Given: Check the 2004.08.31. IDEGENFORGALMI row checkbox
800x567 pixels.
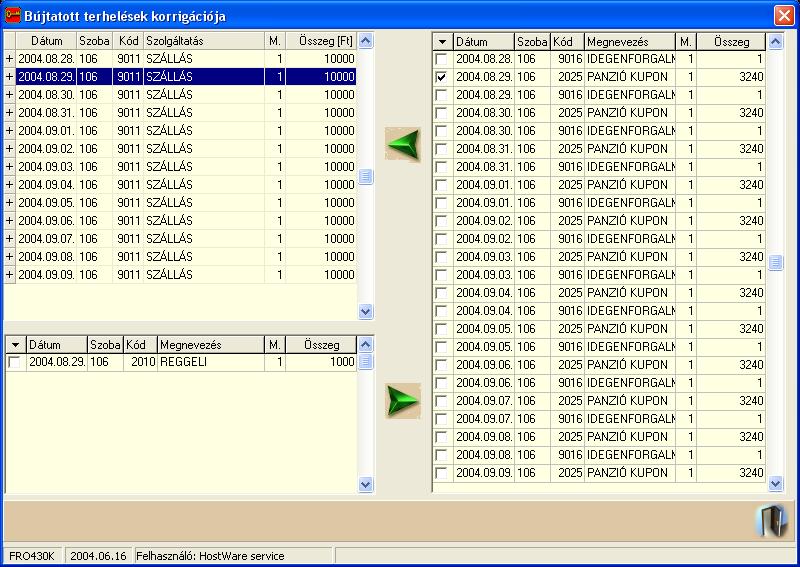Looking at the screenshot, I should [x=441, y=167].
